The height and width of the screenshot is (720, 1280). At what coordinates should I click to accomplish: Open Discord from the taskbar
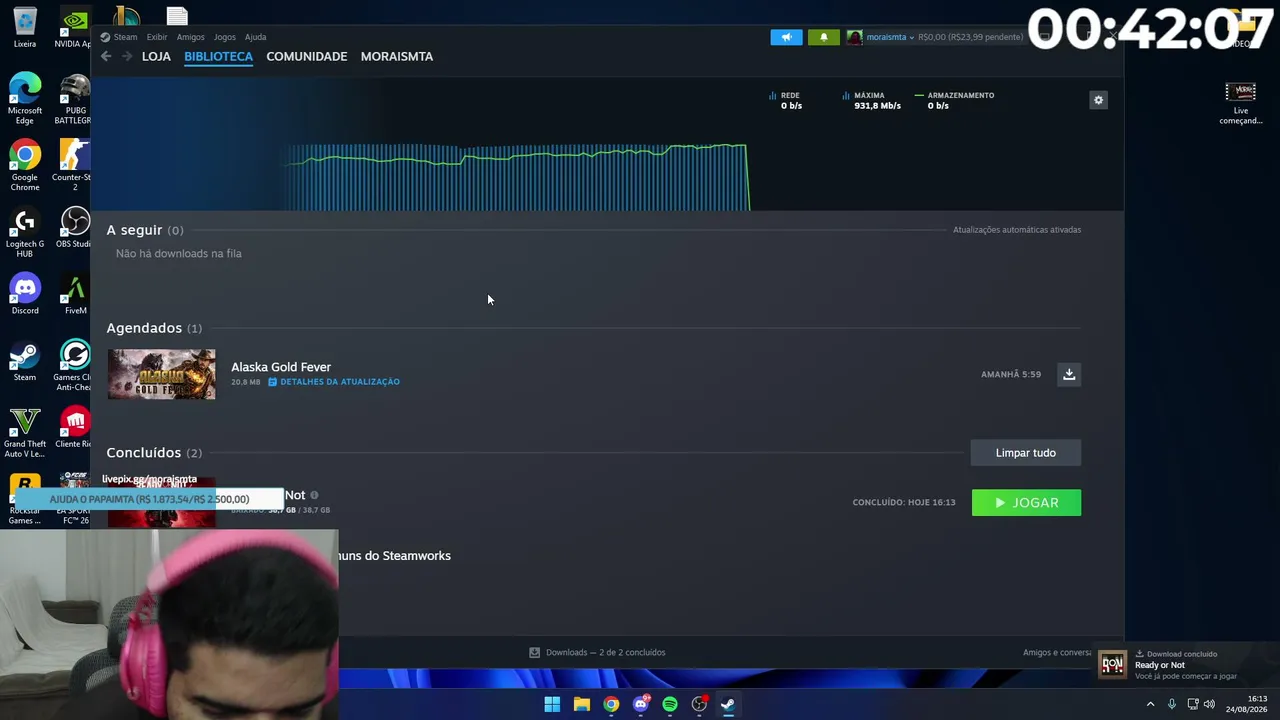click(x=641, y=704)
